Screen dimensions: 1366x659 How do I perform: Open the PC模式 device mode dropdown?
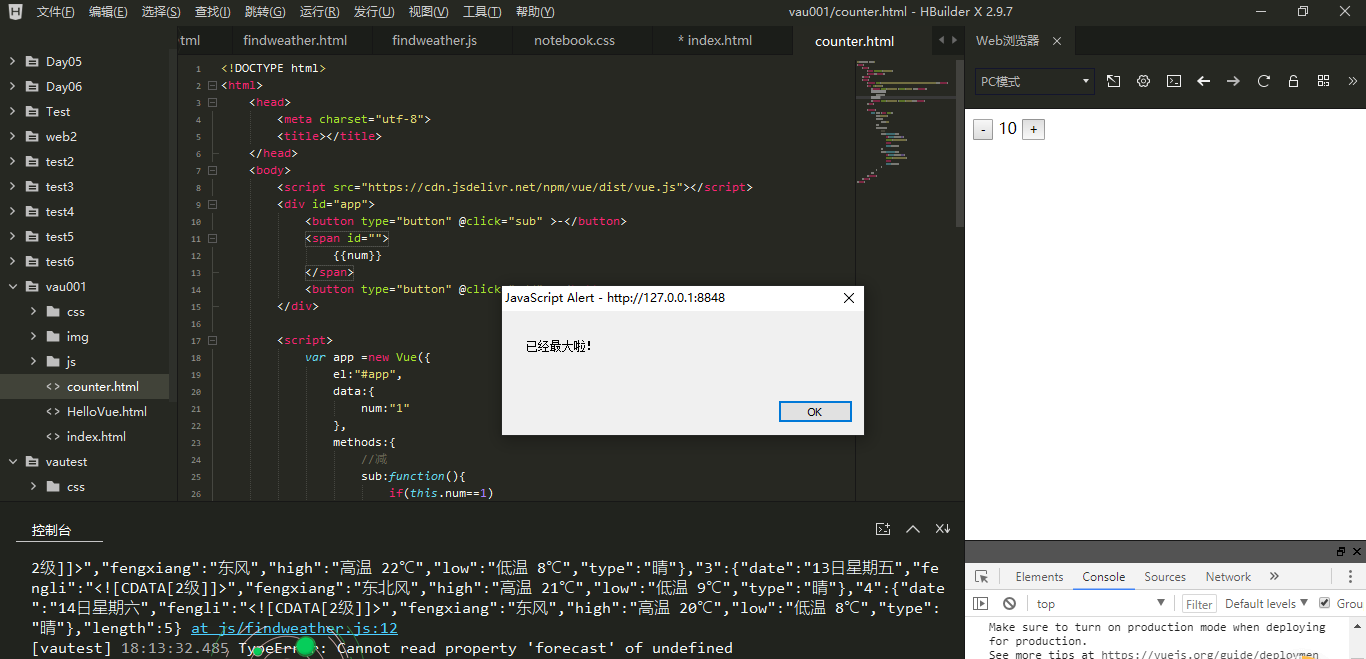(x=1035, y=81)
